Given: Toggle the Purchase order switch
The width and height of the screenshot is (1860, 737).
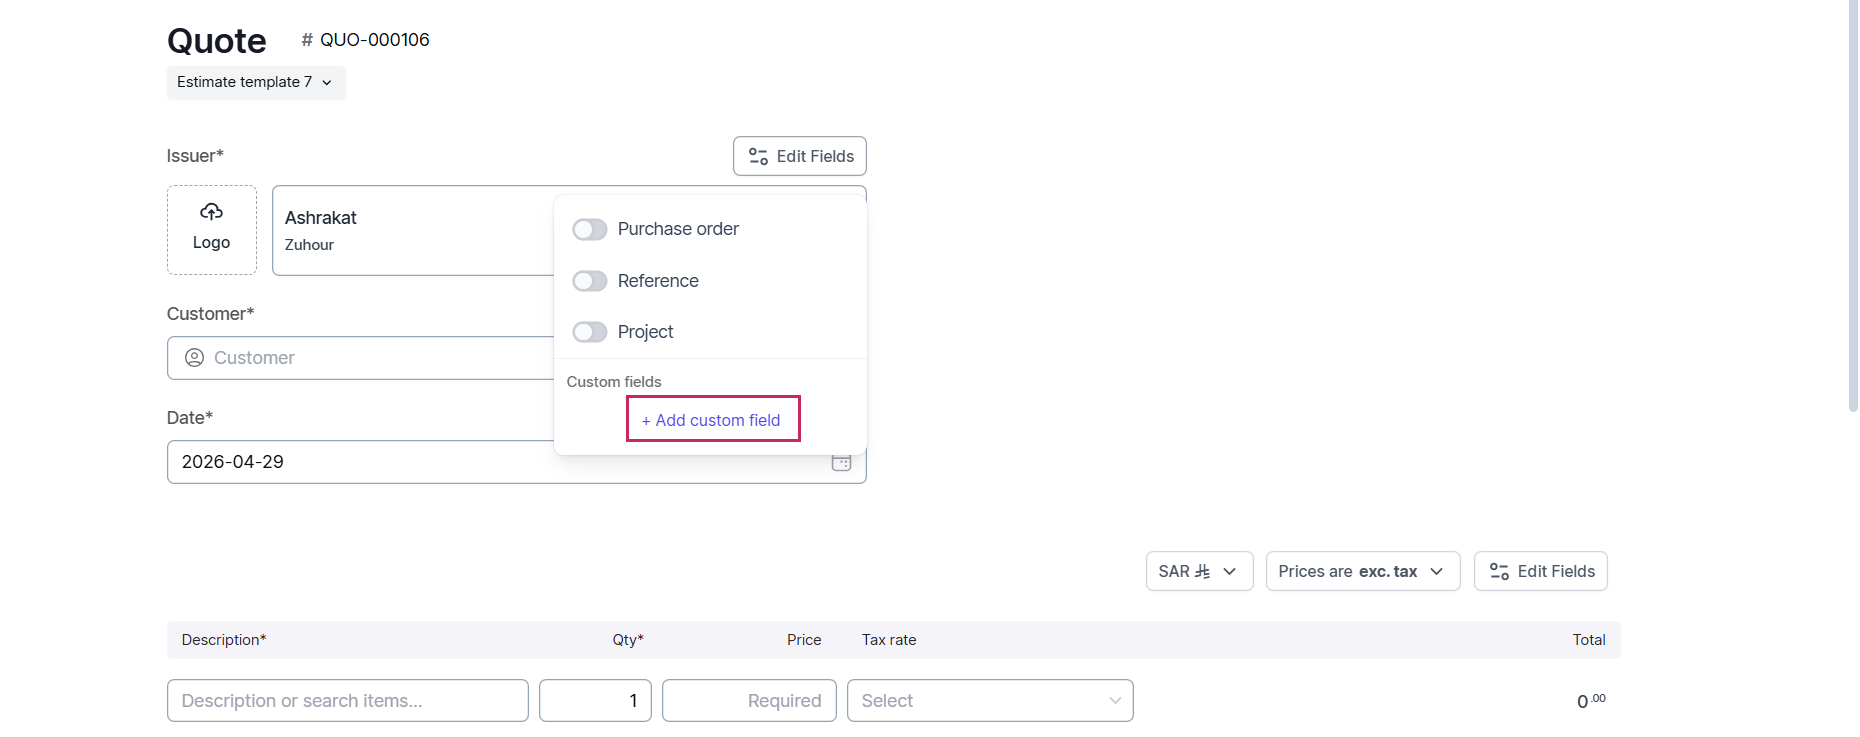Looking at the screenshot, I should [x=590, y=230].
